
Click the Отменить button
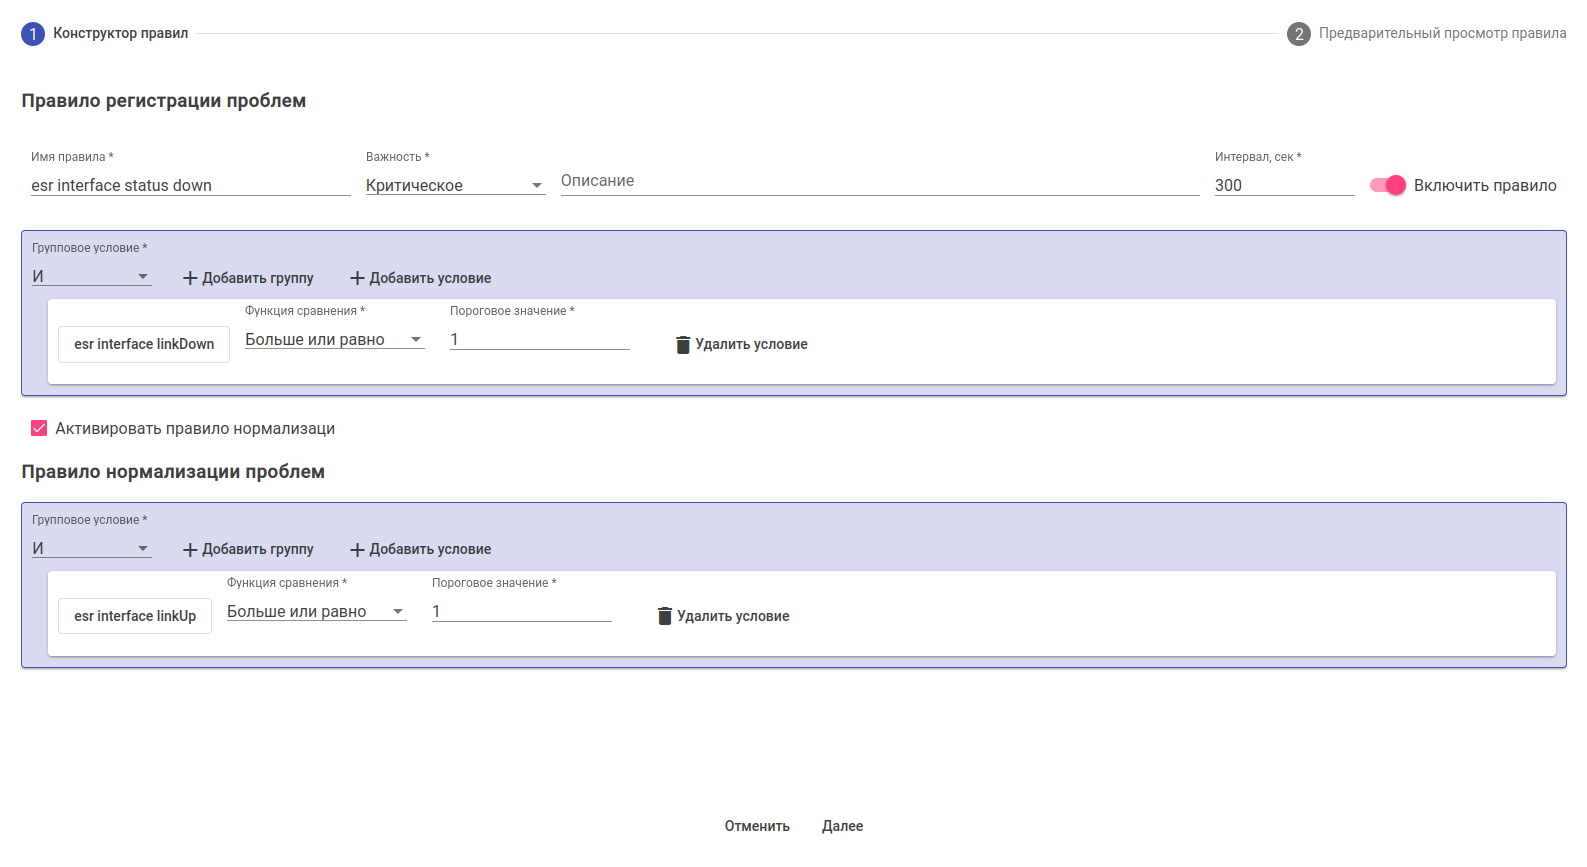coord(757,826)
